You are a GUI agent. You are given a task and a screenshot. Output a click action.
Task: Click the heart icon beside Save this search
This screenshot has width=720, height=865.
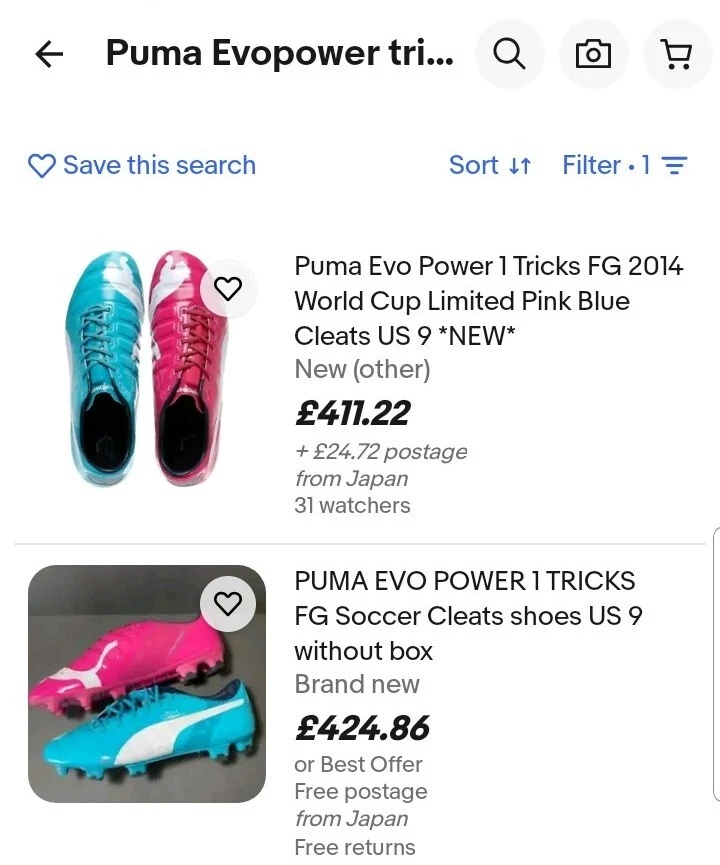[42, 166]
